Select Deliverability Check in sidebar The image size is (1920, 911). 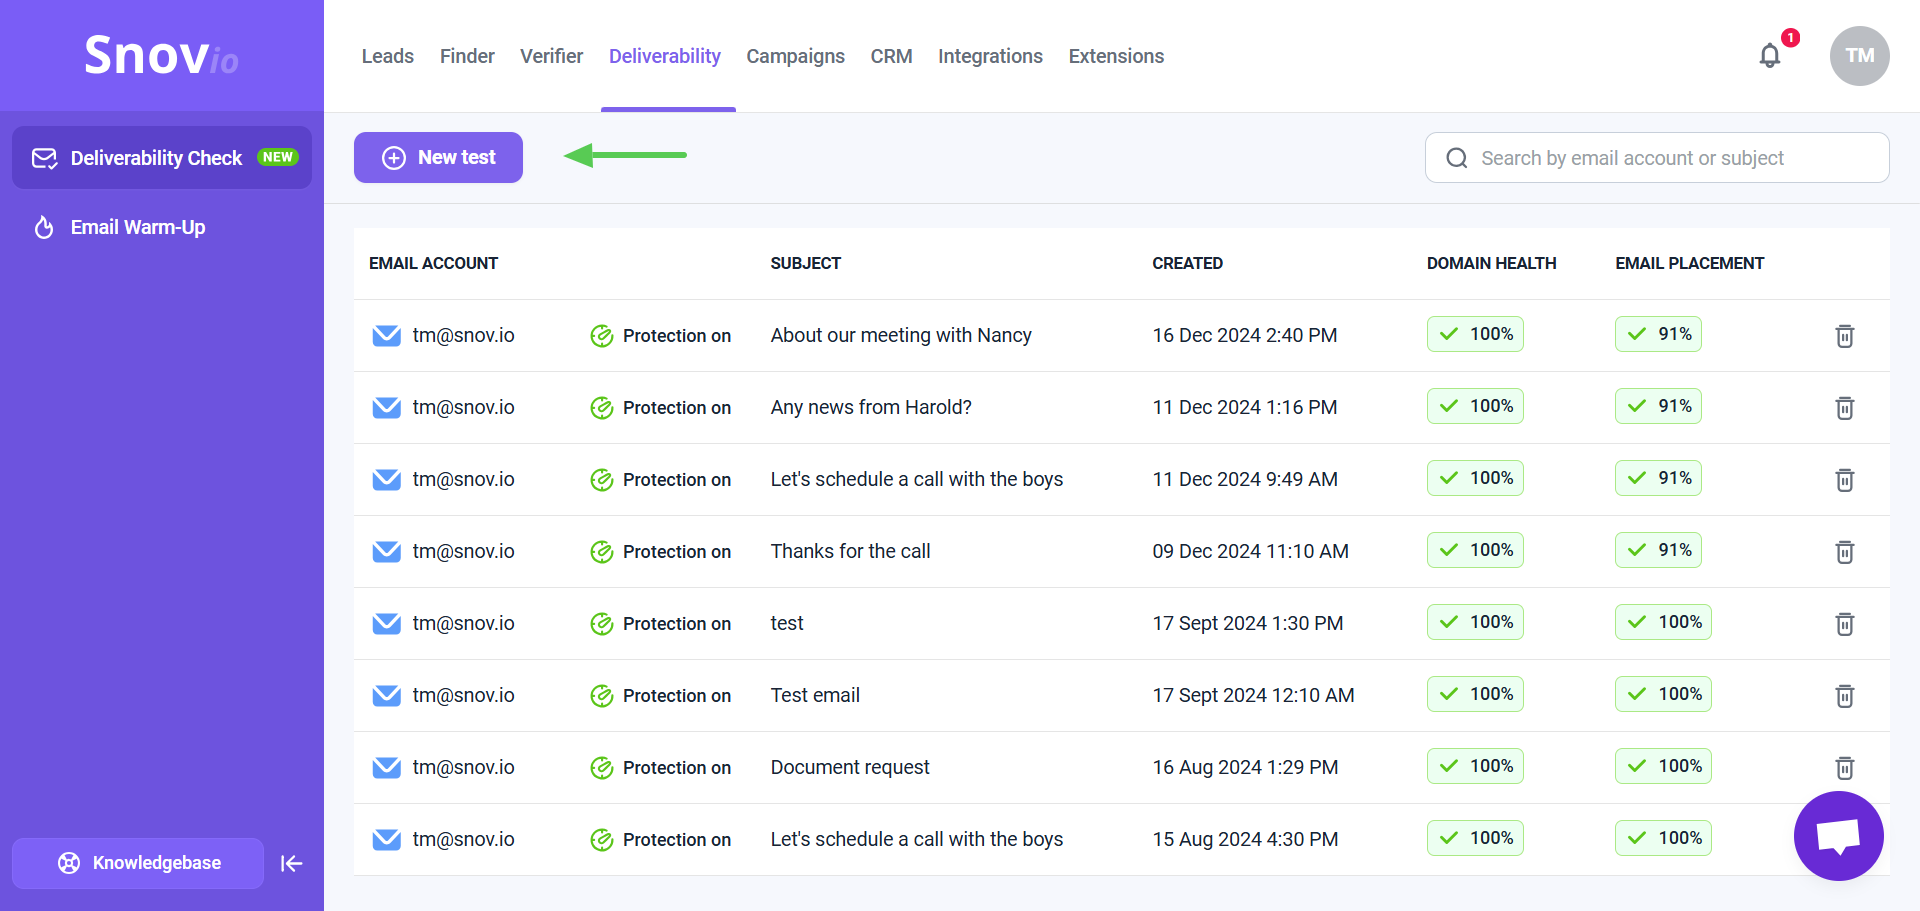click(162, 158)
